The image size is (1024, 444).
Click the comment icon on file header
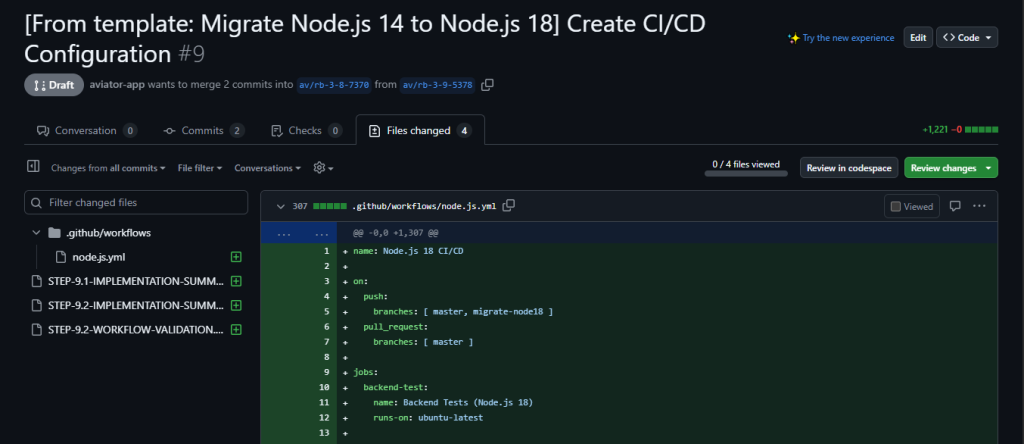[955, 206]
